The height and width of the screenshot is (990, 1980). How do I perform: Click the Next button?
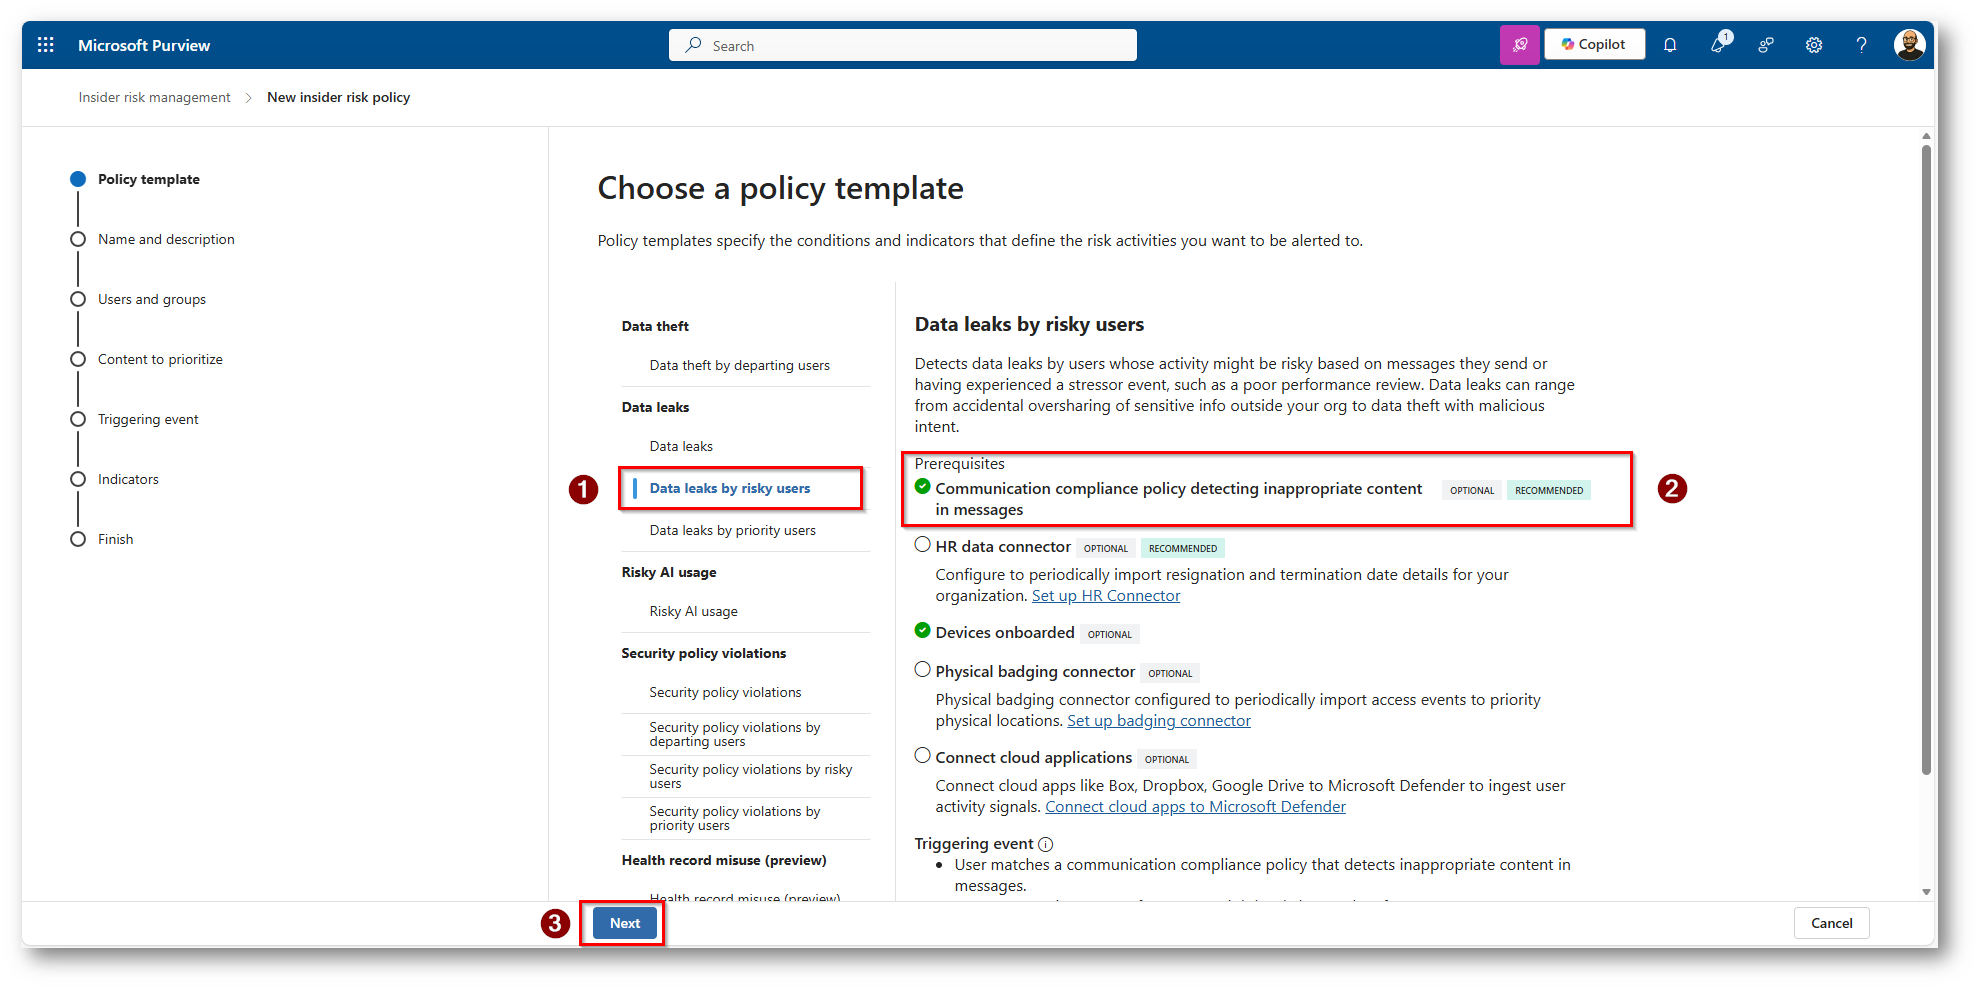625,923
